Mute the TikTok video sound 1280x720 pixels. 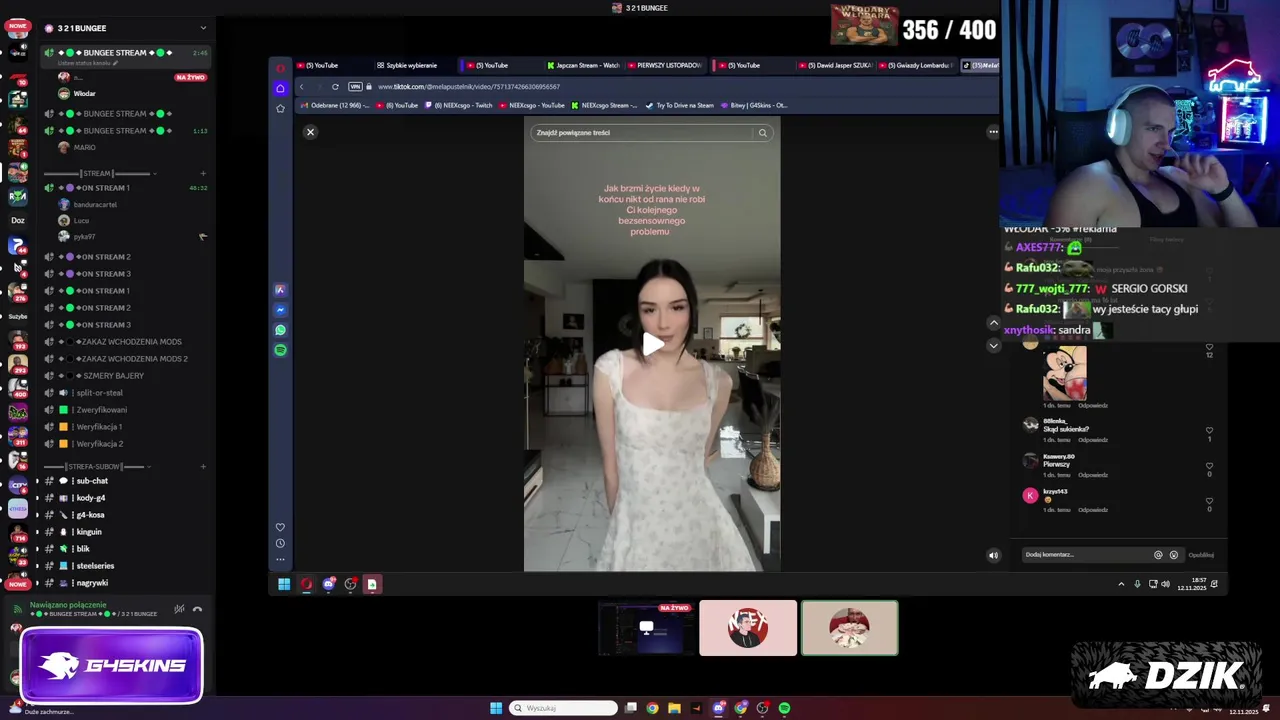click(993, 555)
